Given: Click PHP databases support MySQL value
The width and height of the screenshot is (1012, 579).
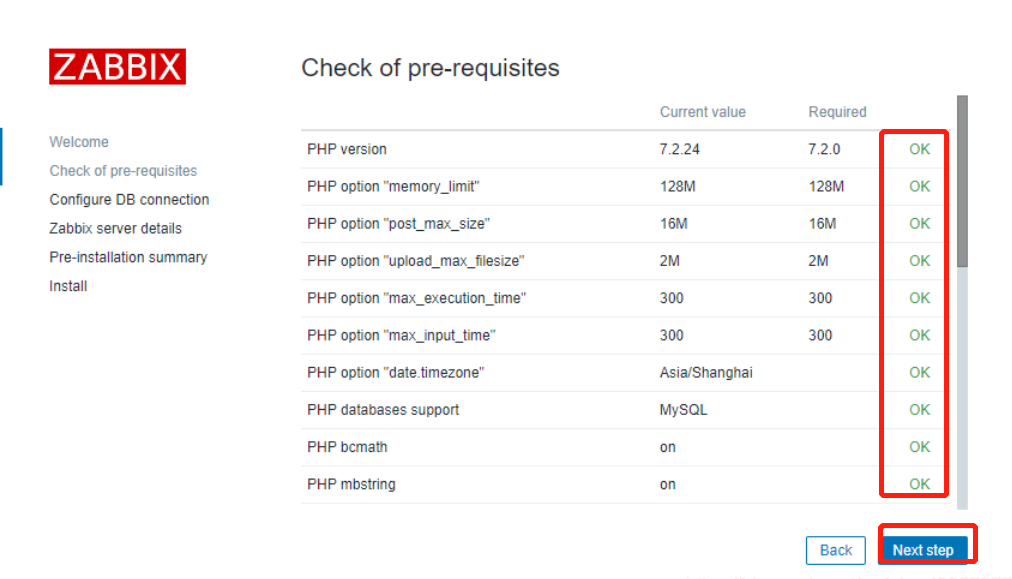Looking at the screenshot, I should (x=683, y=410).
